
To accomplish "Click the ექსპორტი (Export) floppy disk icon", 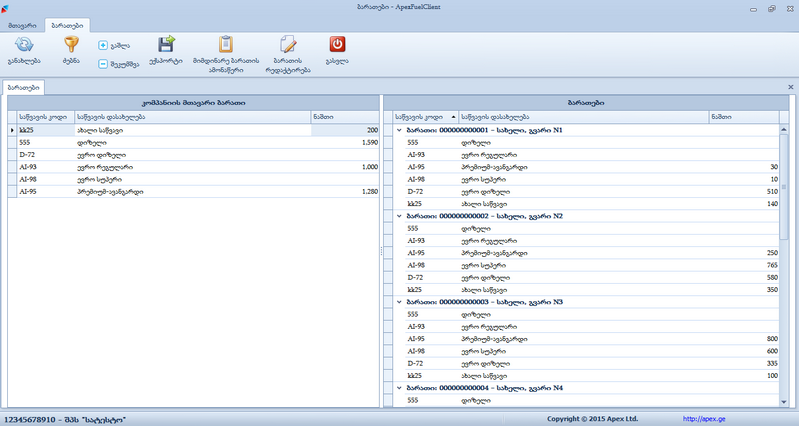I will [166, 44].
